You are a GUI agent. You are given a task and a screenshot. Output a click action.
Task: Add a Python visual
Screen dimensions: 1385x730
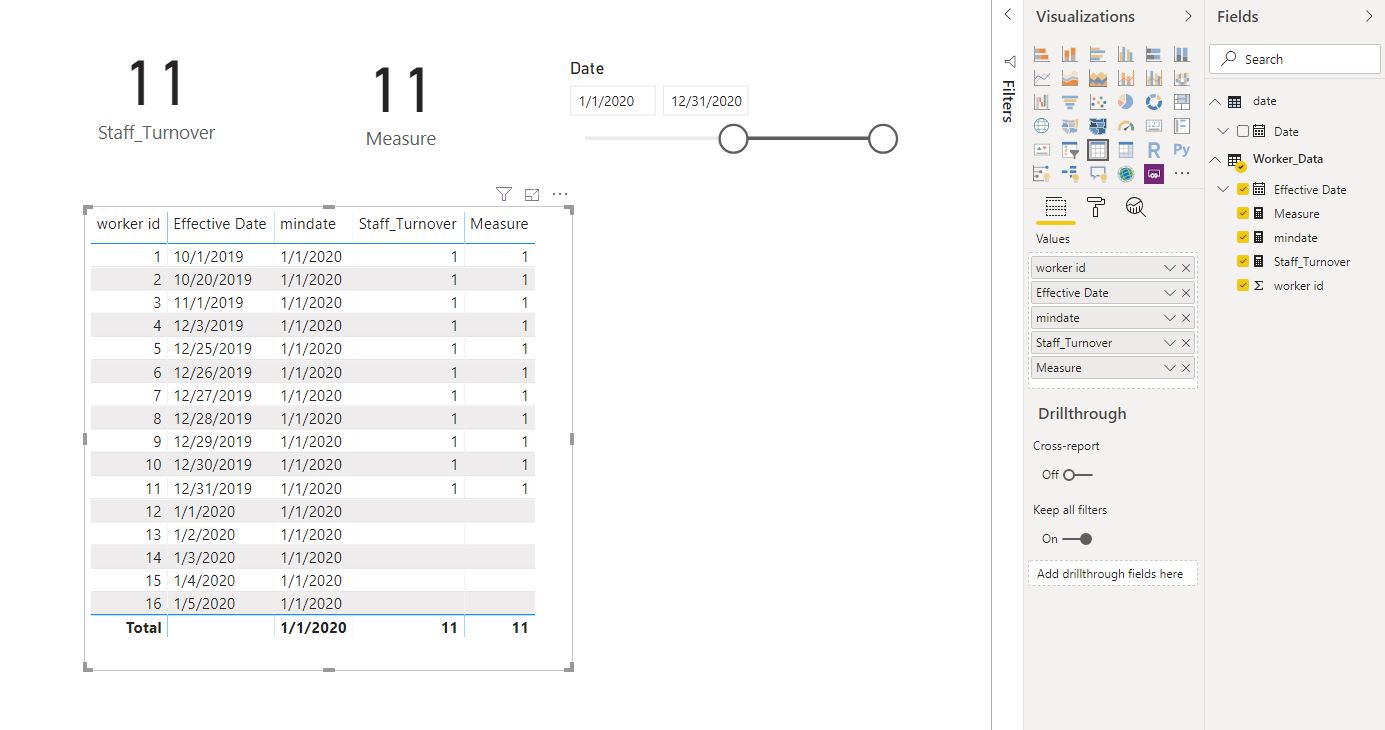(x=1182, y=150)
